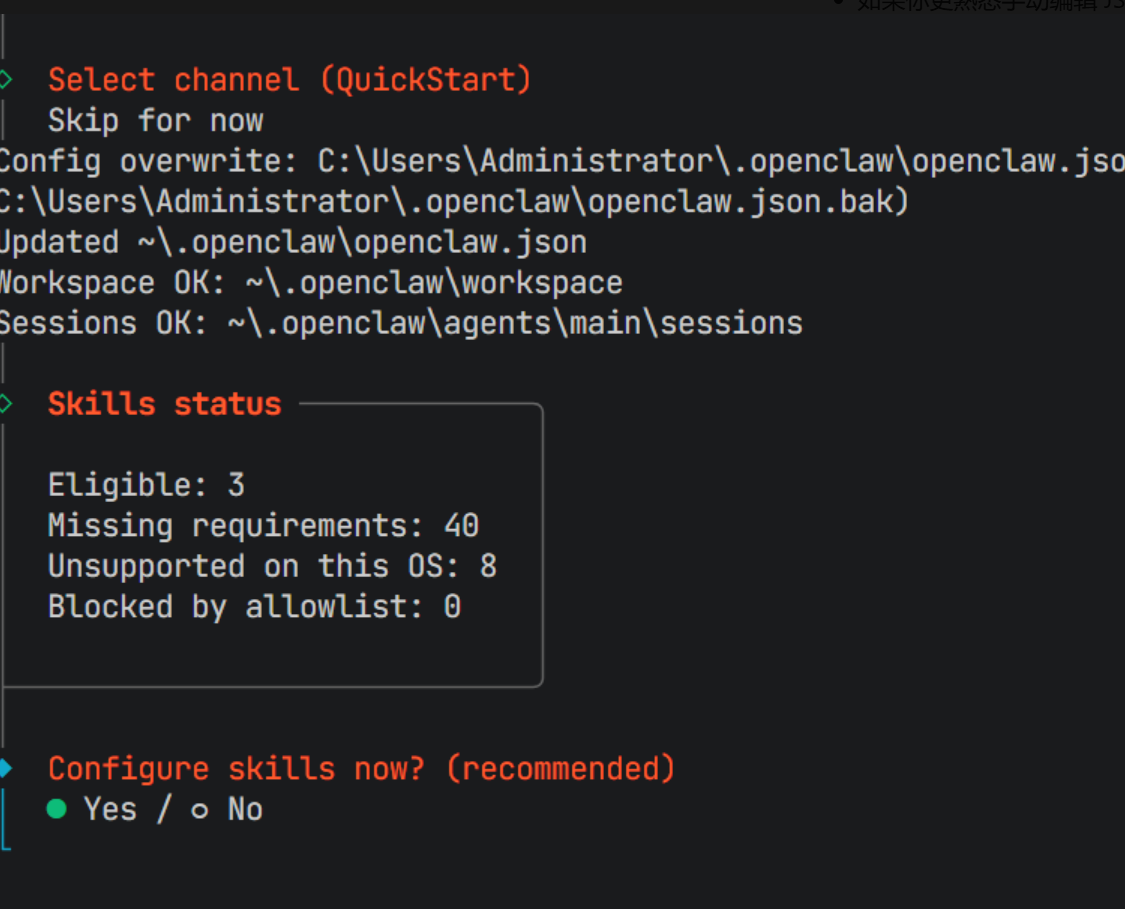
Task: Click the openclaw.json.bak path
Action: pyautogui.click(x=455, y=202)
